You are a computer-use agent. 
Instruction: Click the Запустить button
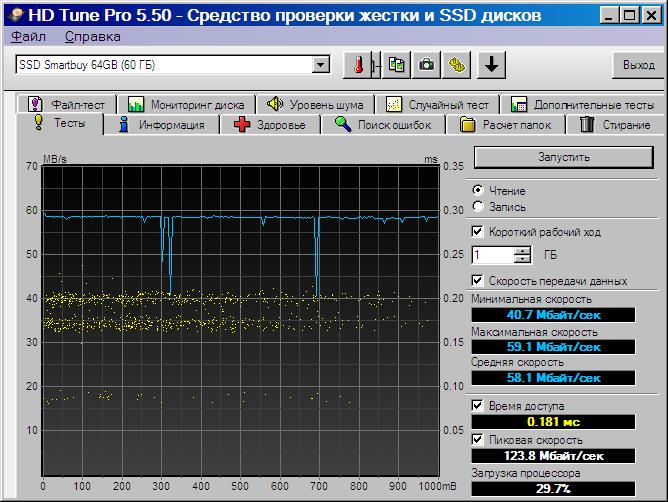(563, 157)
